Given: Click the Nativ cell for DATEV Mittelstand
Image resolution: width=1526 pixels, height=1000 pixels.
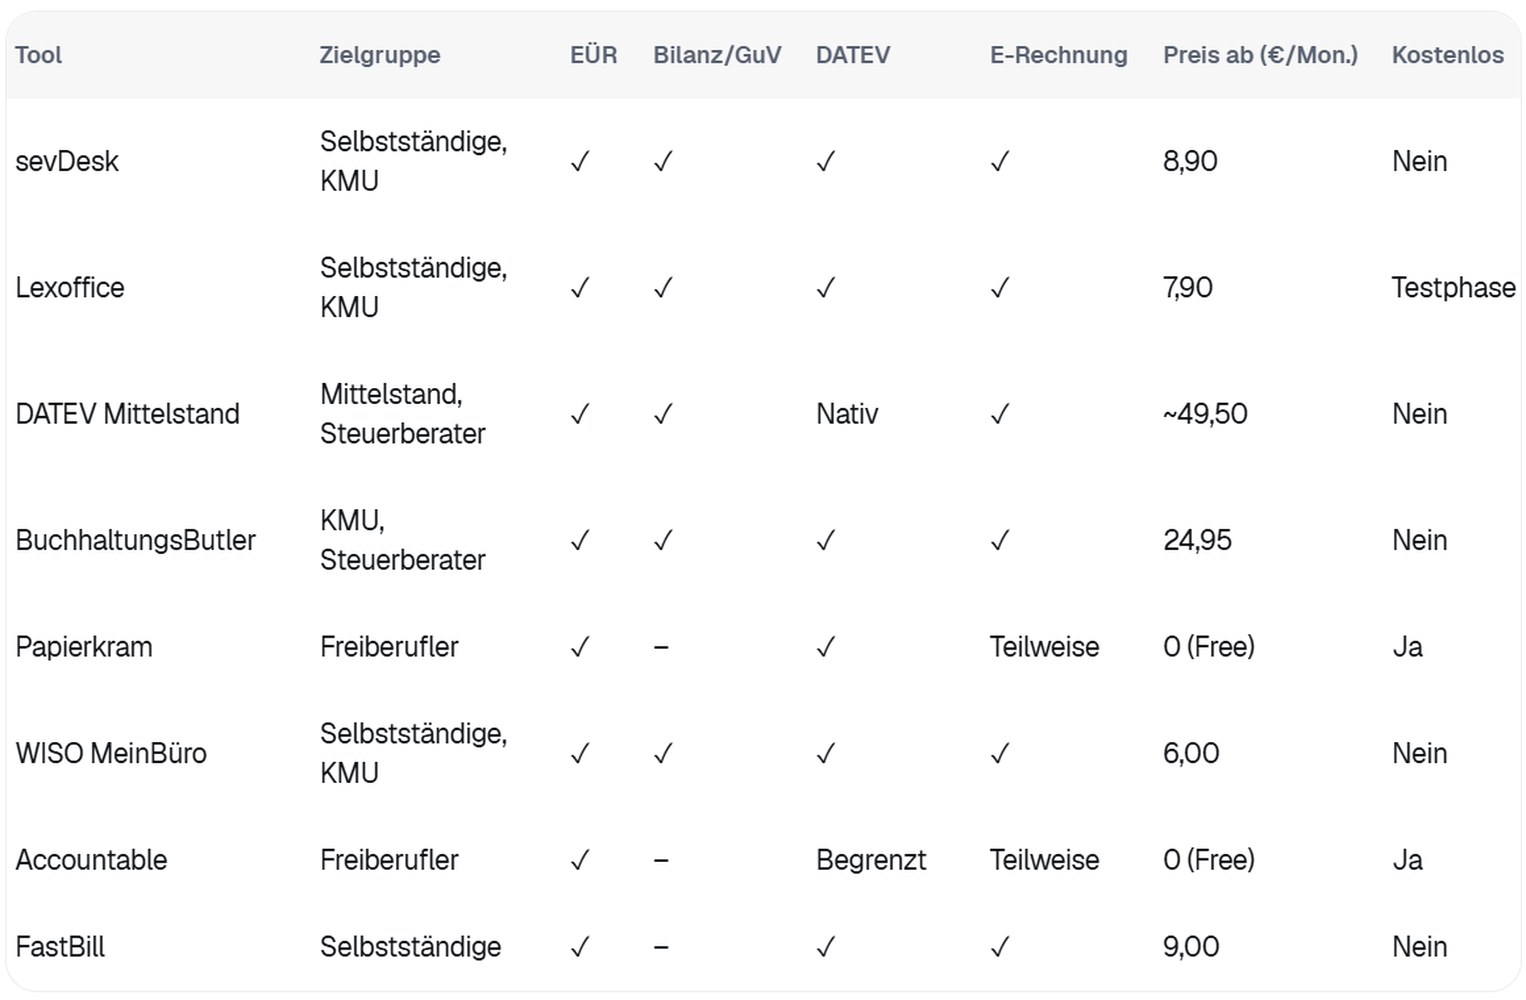Looking at the screenshot, I should pos(847,414).
